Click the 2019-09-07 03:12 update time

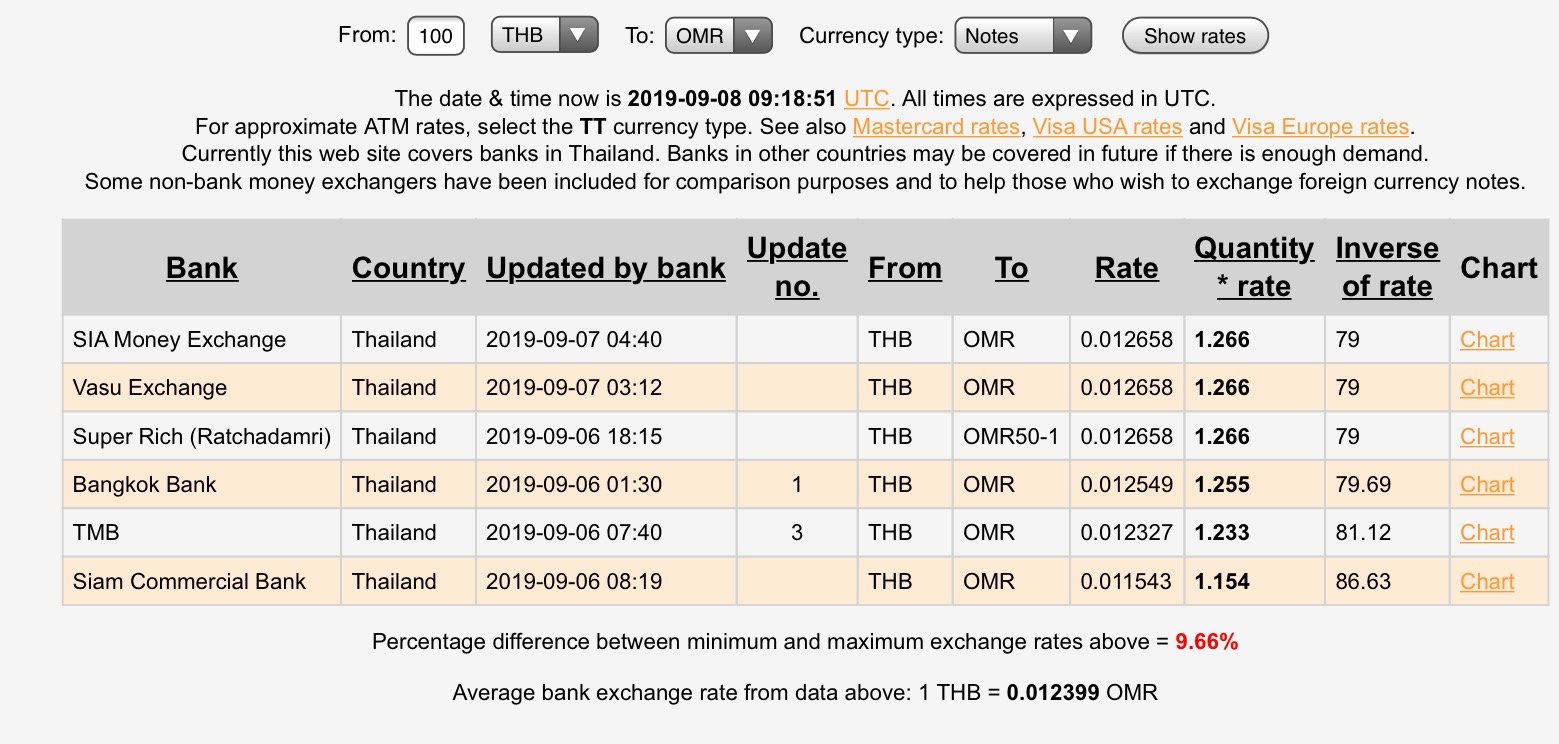574,387
